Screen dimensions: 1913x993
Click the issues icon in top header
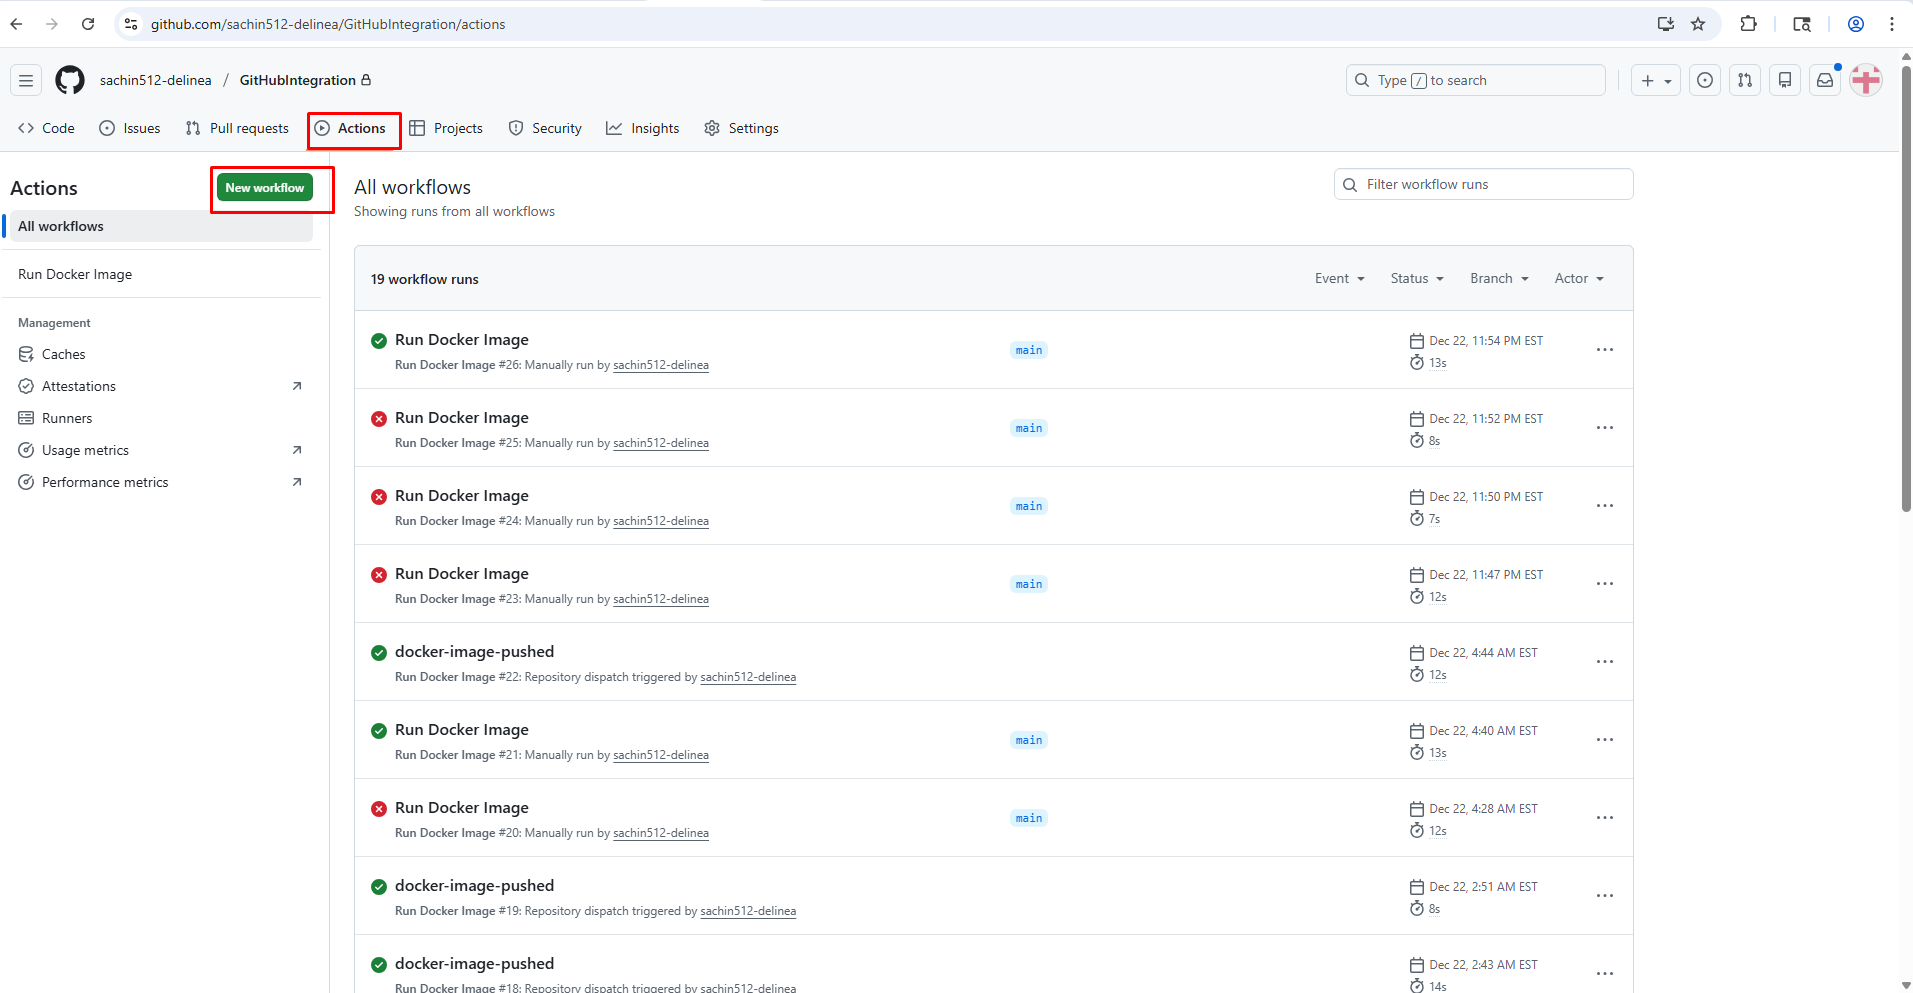coord(1705,80)
